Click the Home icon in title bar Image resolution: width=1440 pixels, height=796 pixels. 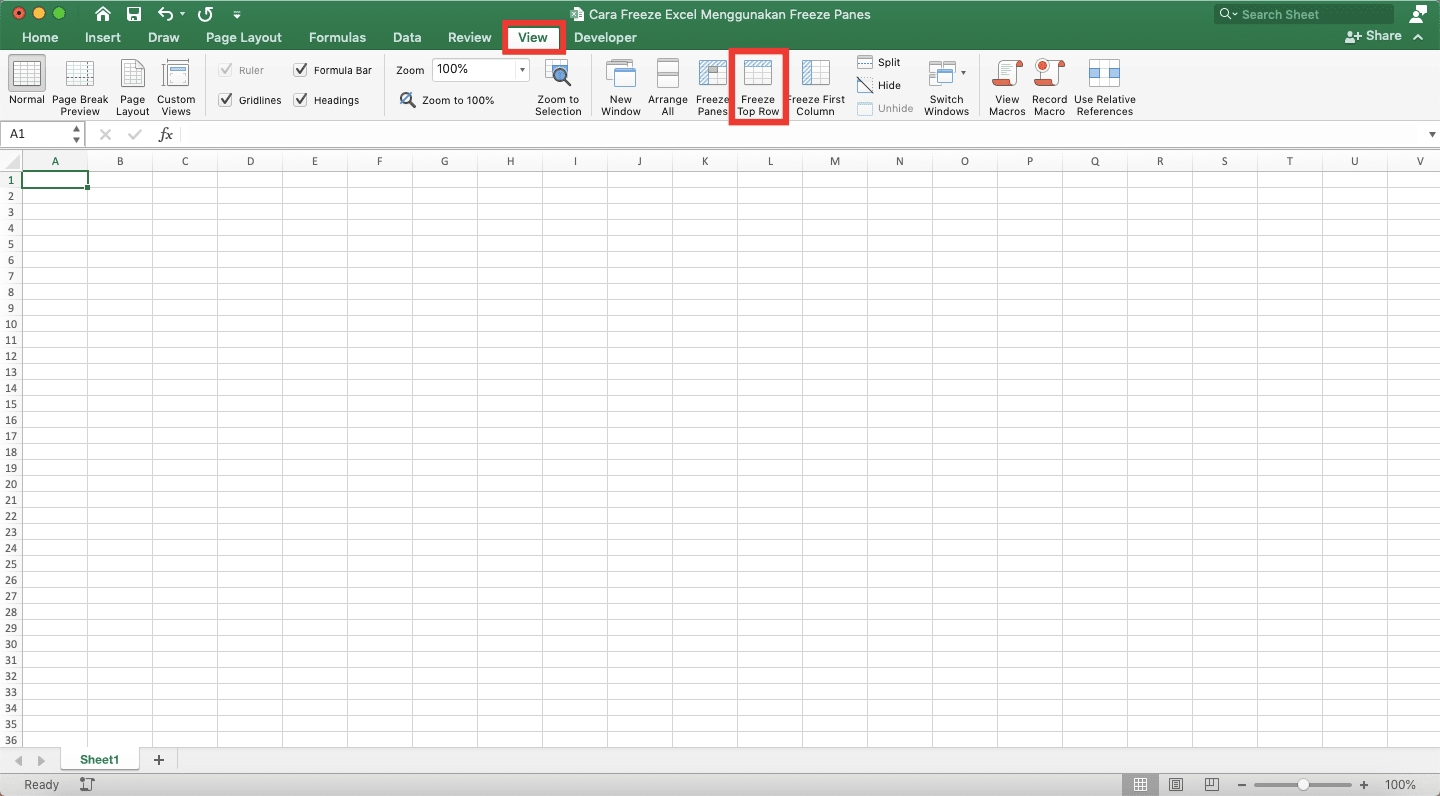103,14
